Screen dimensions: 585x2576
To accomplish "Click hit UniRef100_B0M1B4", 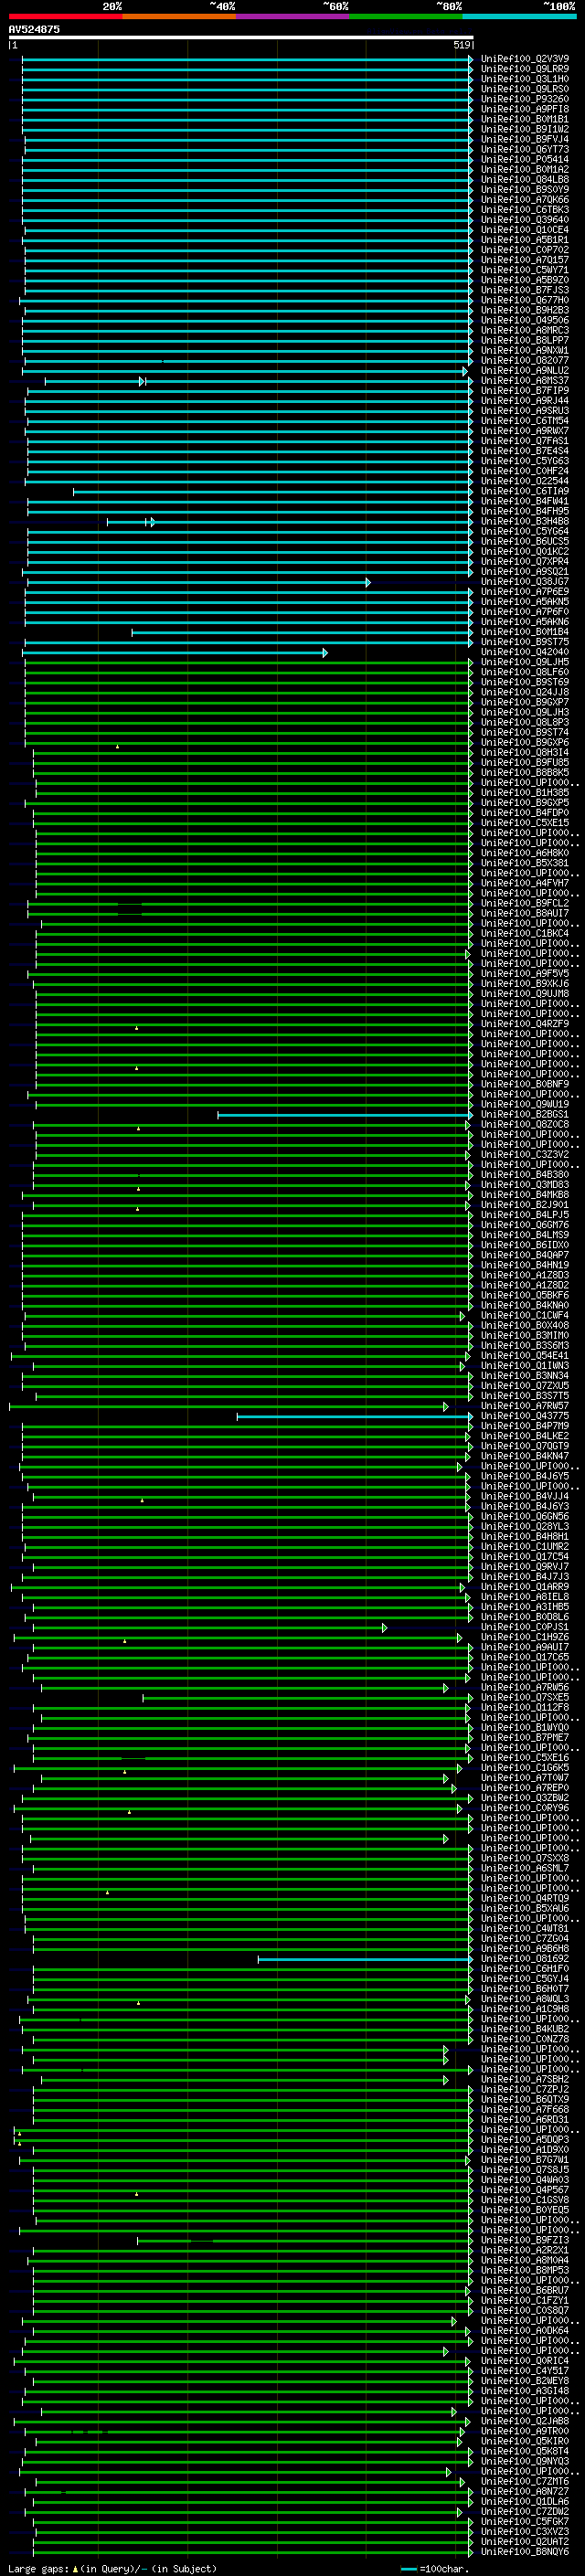I will pyautogui.click(x=525, y=632).
